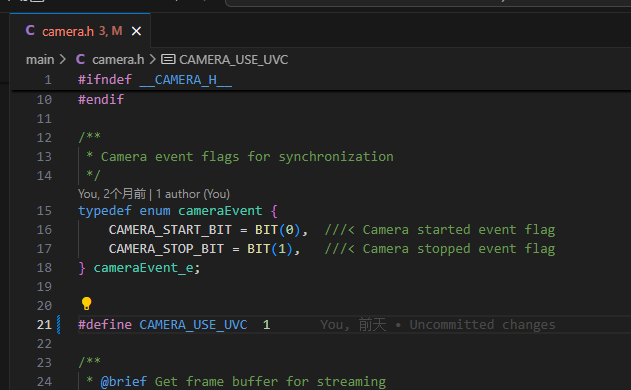
Task: Click the 'Uncommitted changes' blame annotation
Action: tap(482, 324)
